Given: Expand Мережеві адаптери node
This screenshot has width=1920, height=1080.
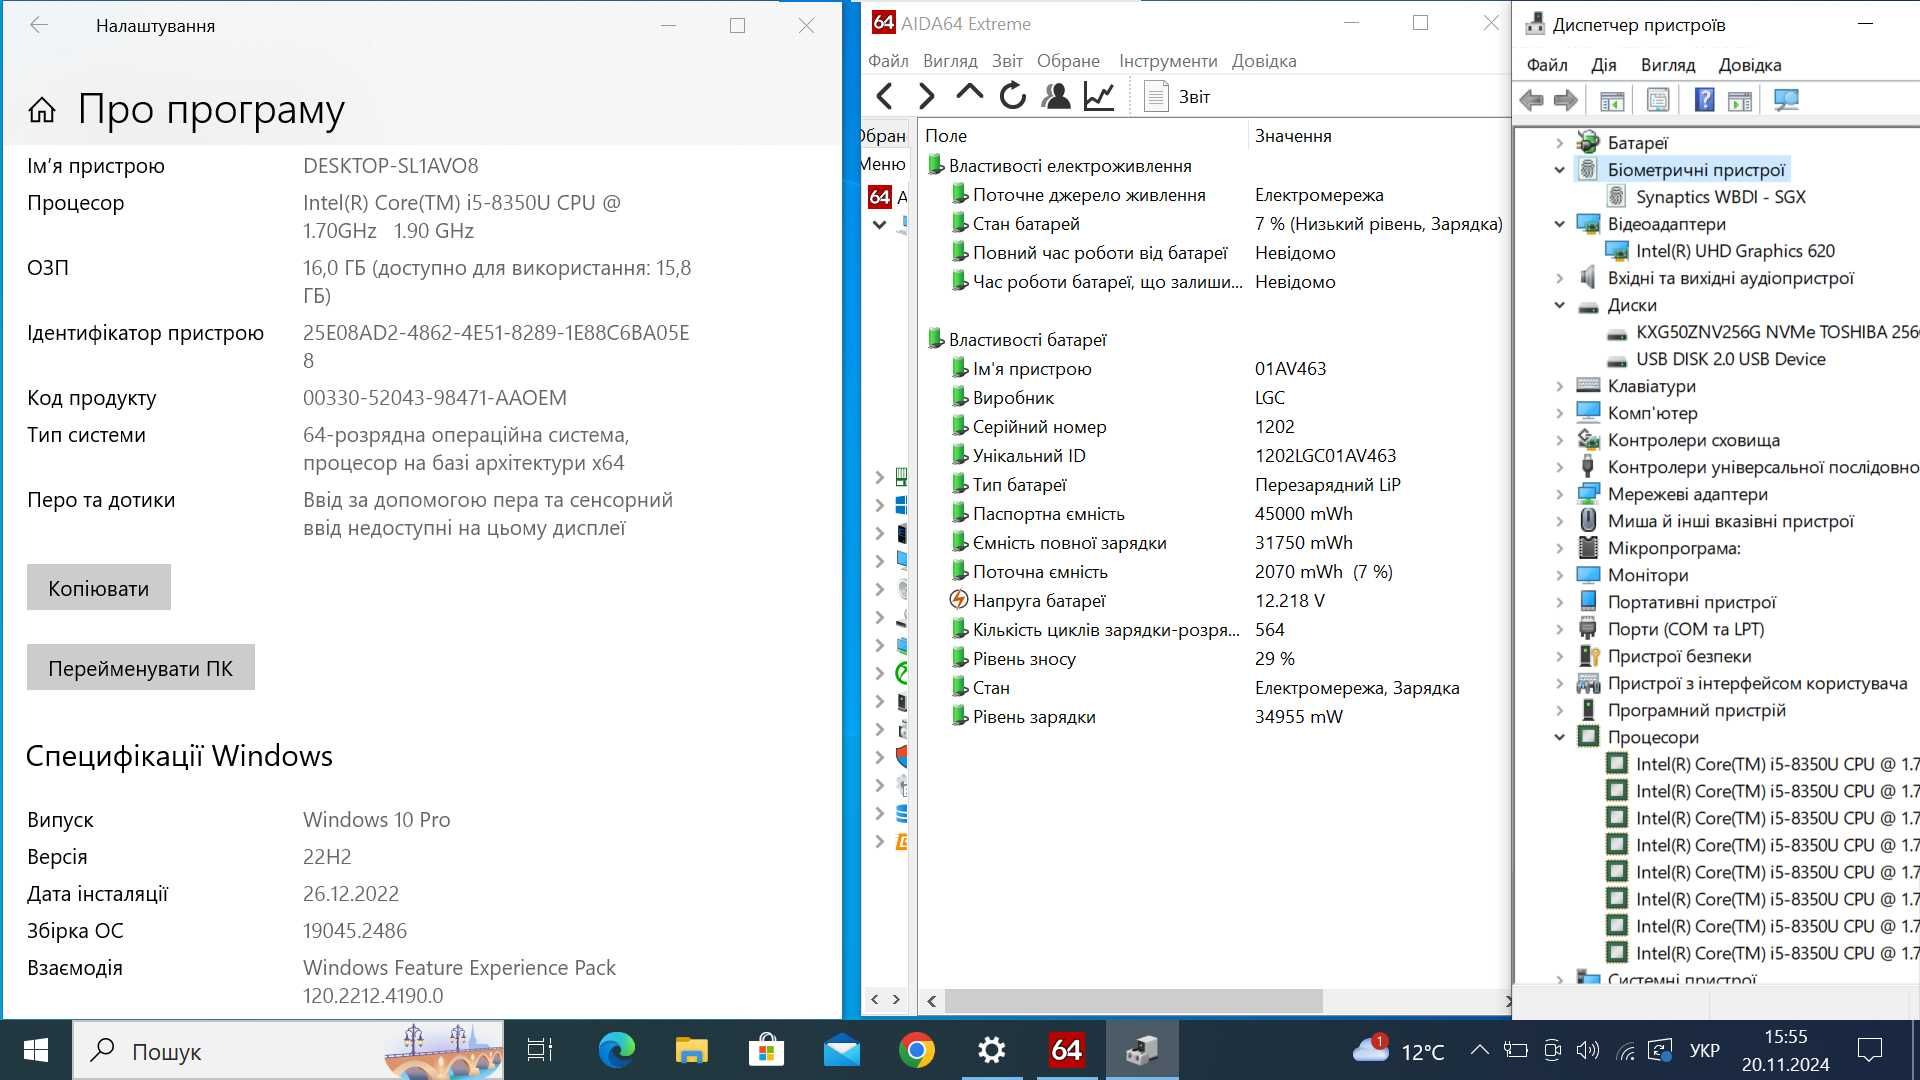Looking at the screenshot, I should tap(1559, 494).
